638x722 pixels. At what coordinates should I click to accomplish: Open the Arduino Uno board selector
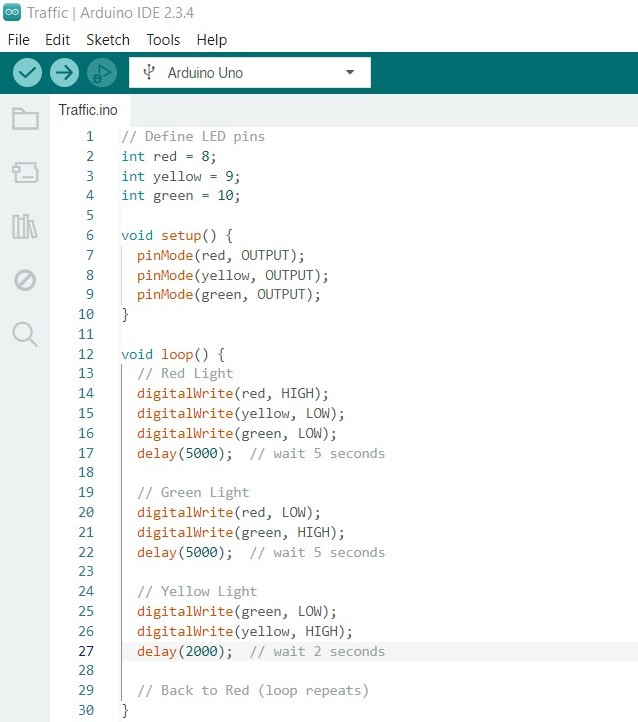coord(249,72)
